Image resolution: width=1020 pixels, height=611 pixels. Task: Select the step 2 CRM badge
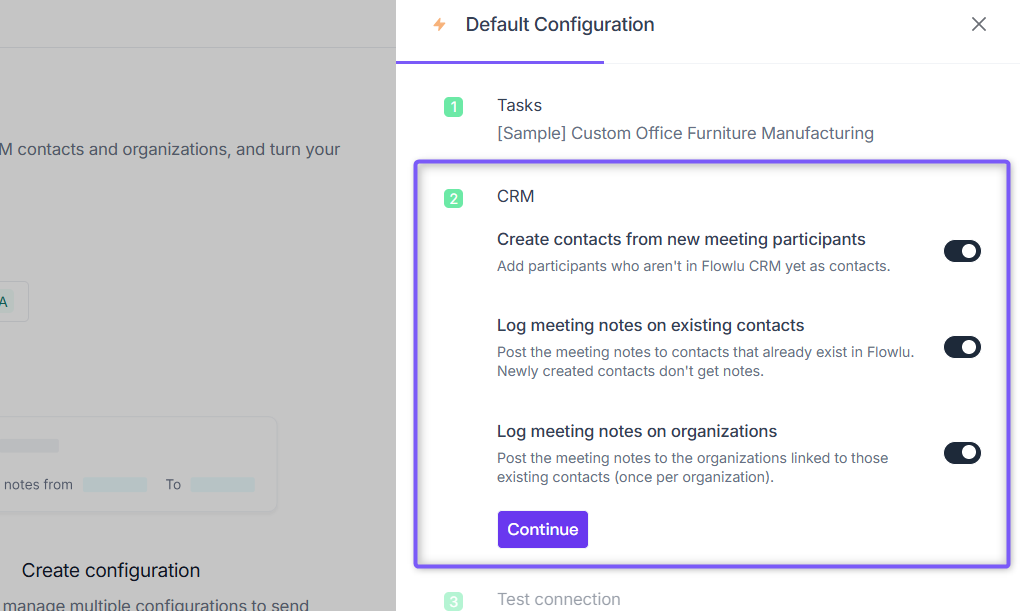pos(453,198)
